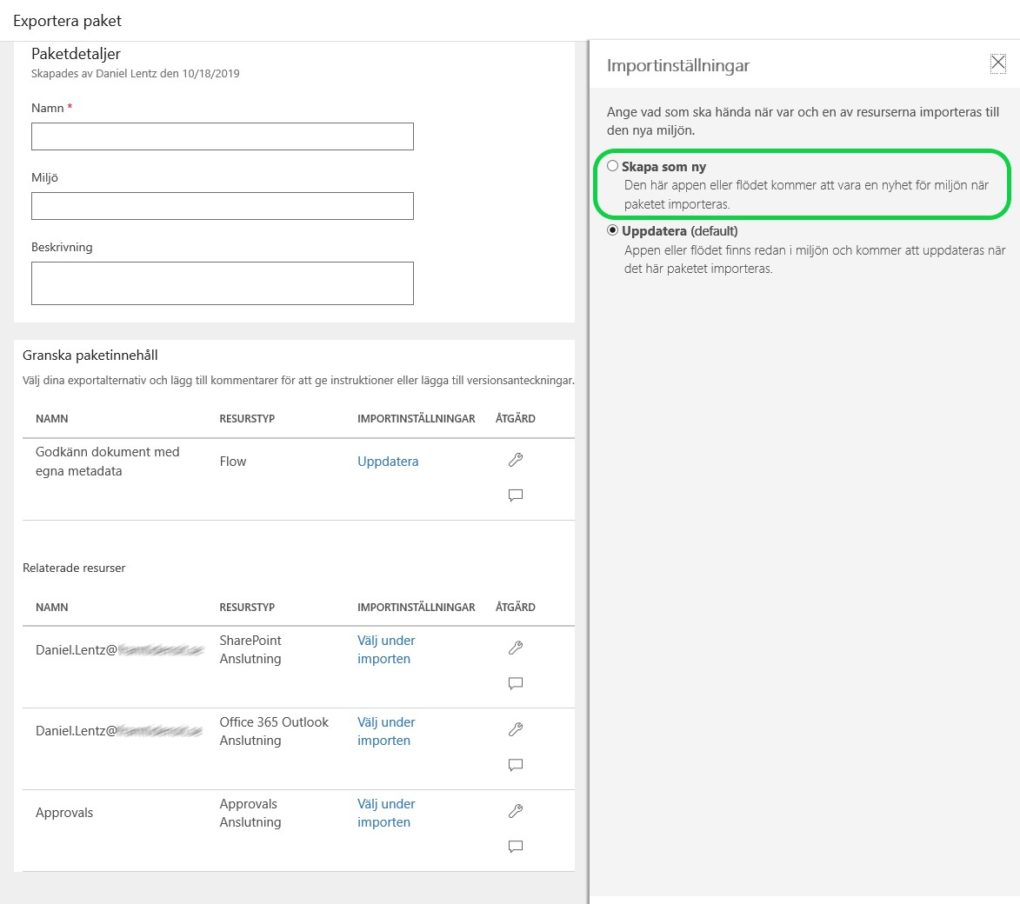Click the 'Importinställningar' panel title
Viewport: 1020px width, 904px height.
click(x=678, y=65)
